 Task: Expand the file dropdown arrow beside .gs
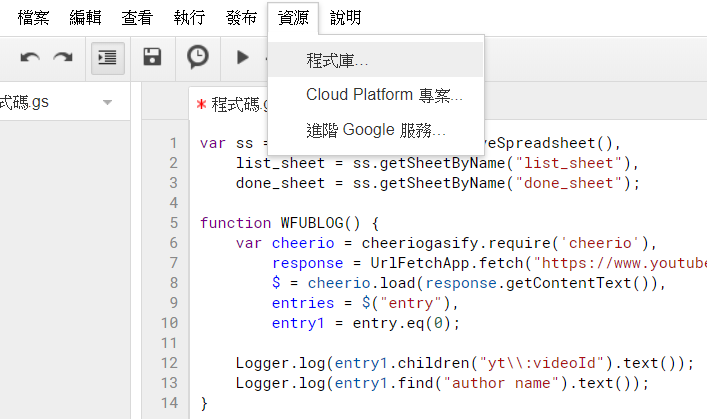pyautogui.click(x=107, y=102)
